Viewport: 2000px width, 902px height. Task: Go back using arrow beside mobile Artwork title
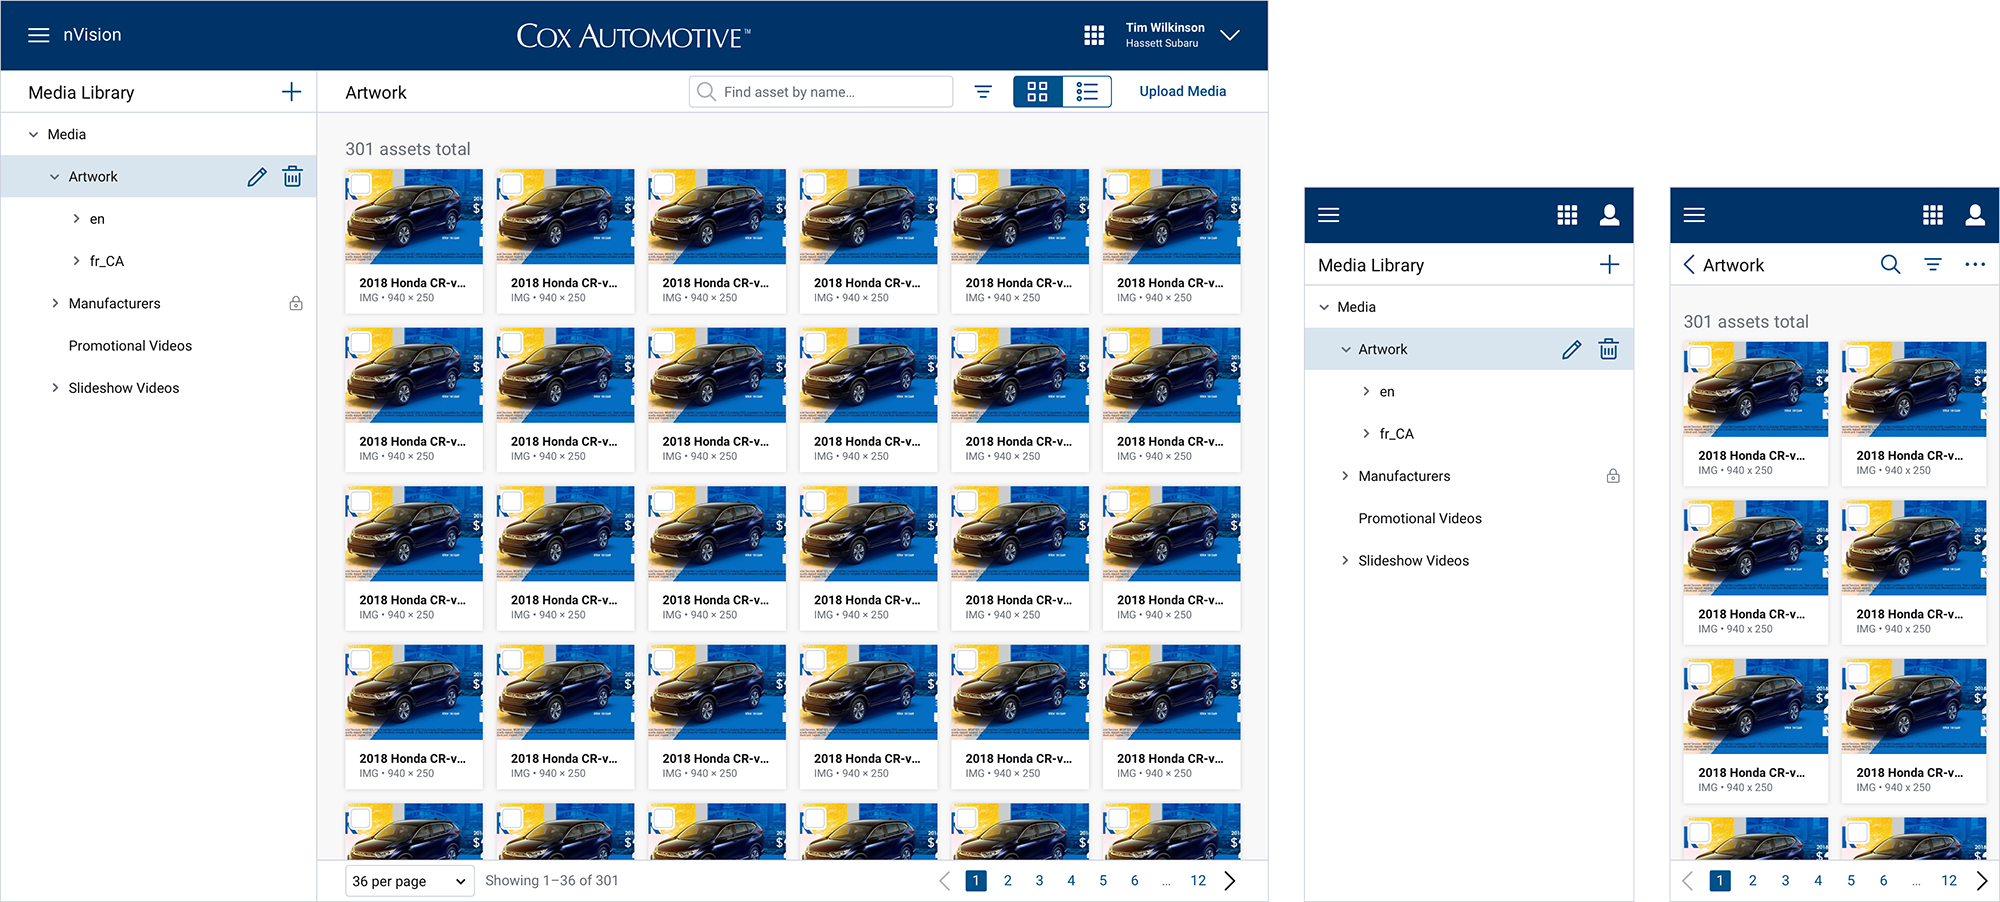click(1689, 265)
